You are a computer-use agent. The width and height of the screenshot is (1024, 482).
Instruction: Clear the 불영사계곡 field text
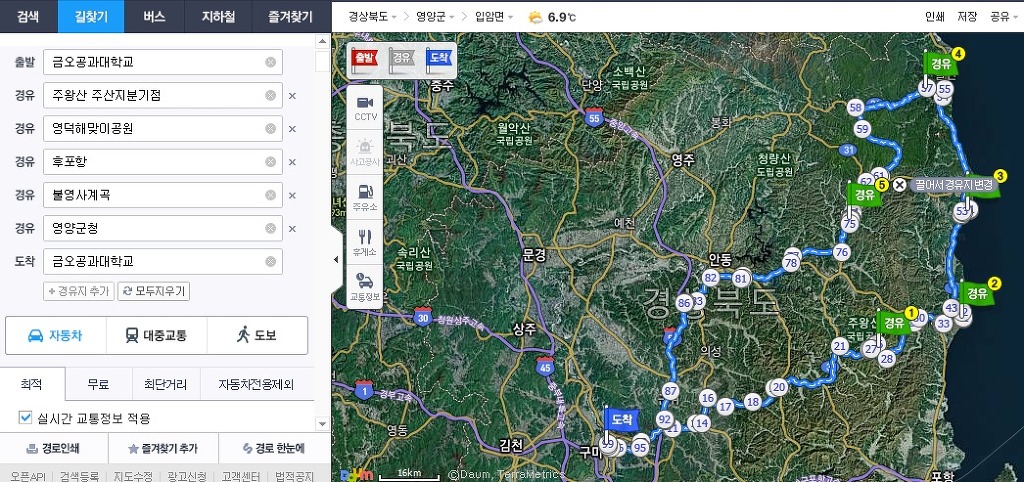(270, 195)
